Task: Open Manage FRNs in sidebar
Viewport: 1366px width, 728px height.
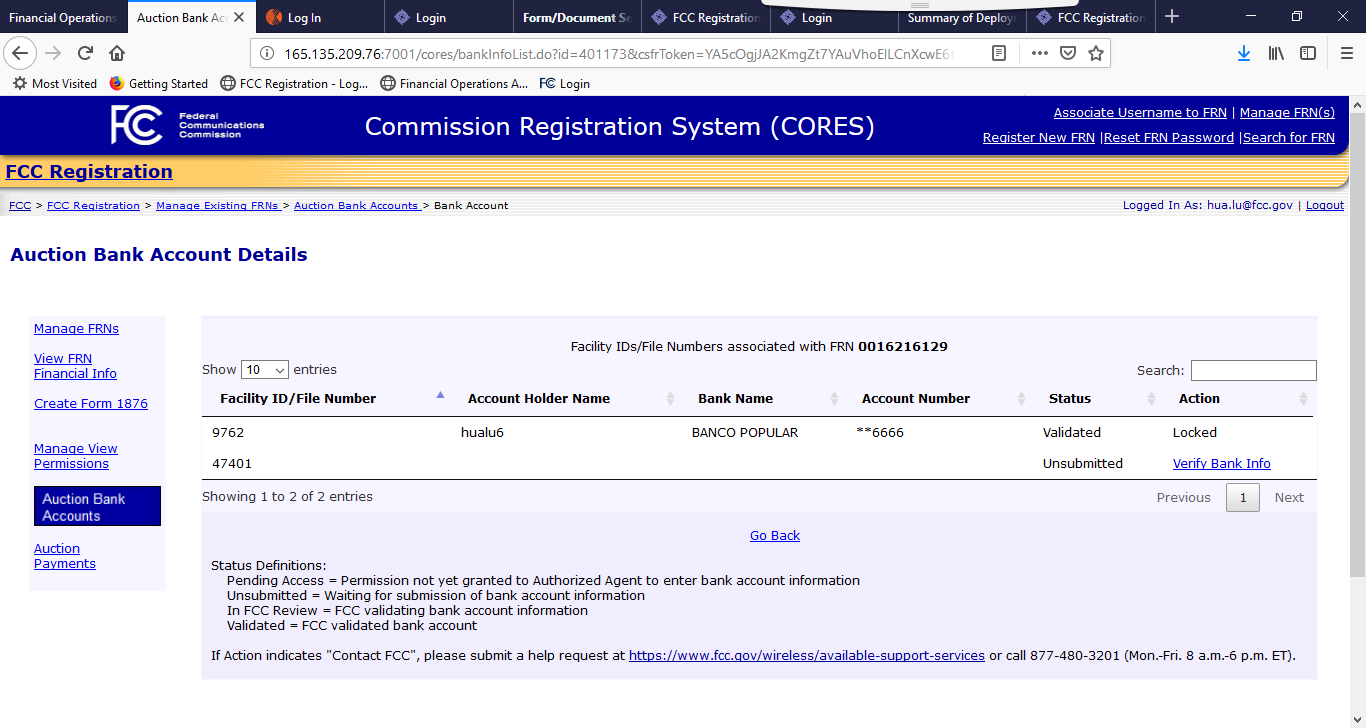Action: coord(76,329)
